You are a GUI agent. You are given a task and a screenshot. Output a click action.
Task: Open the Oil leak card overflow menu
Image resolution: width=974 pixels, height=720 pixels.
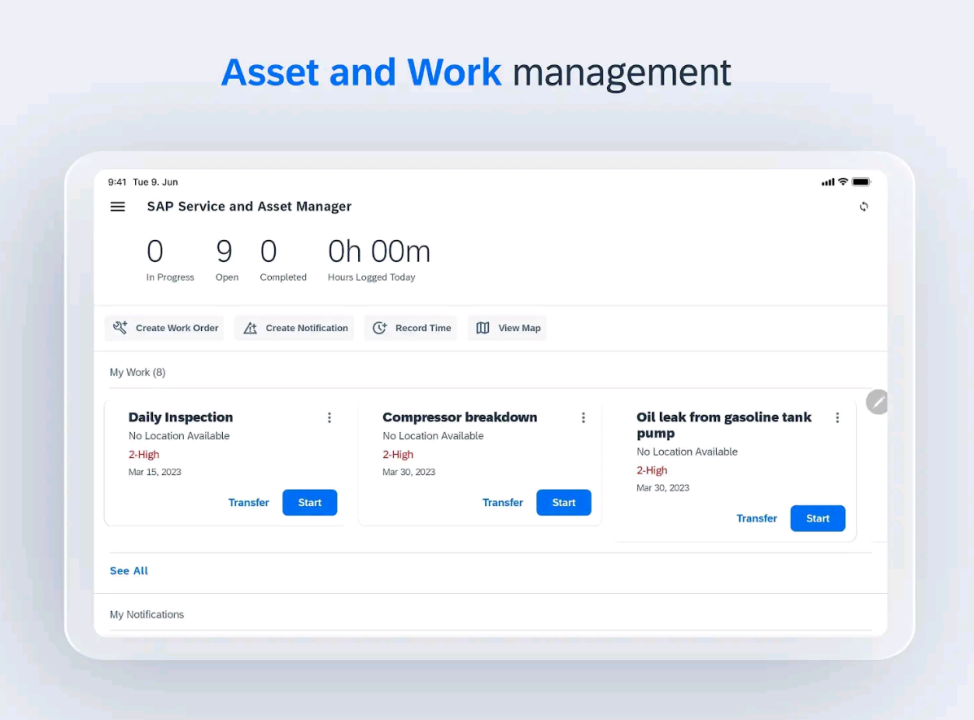837,417
